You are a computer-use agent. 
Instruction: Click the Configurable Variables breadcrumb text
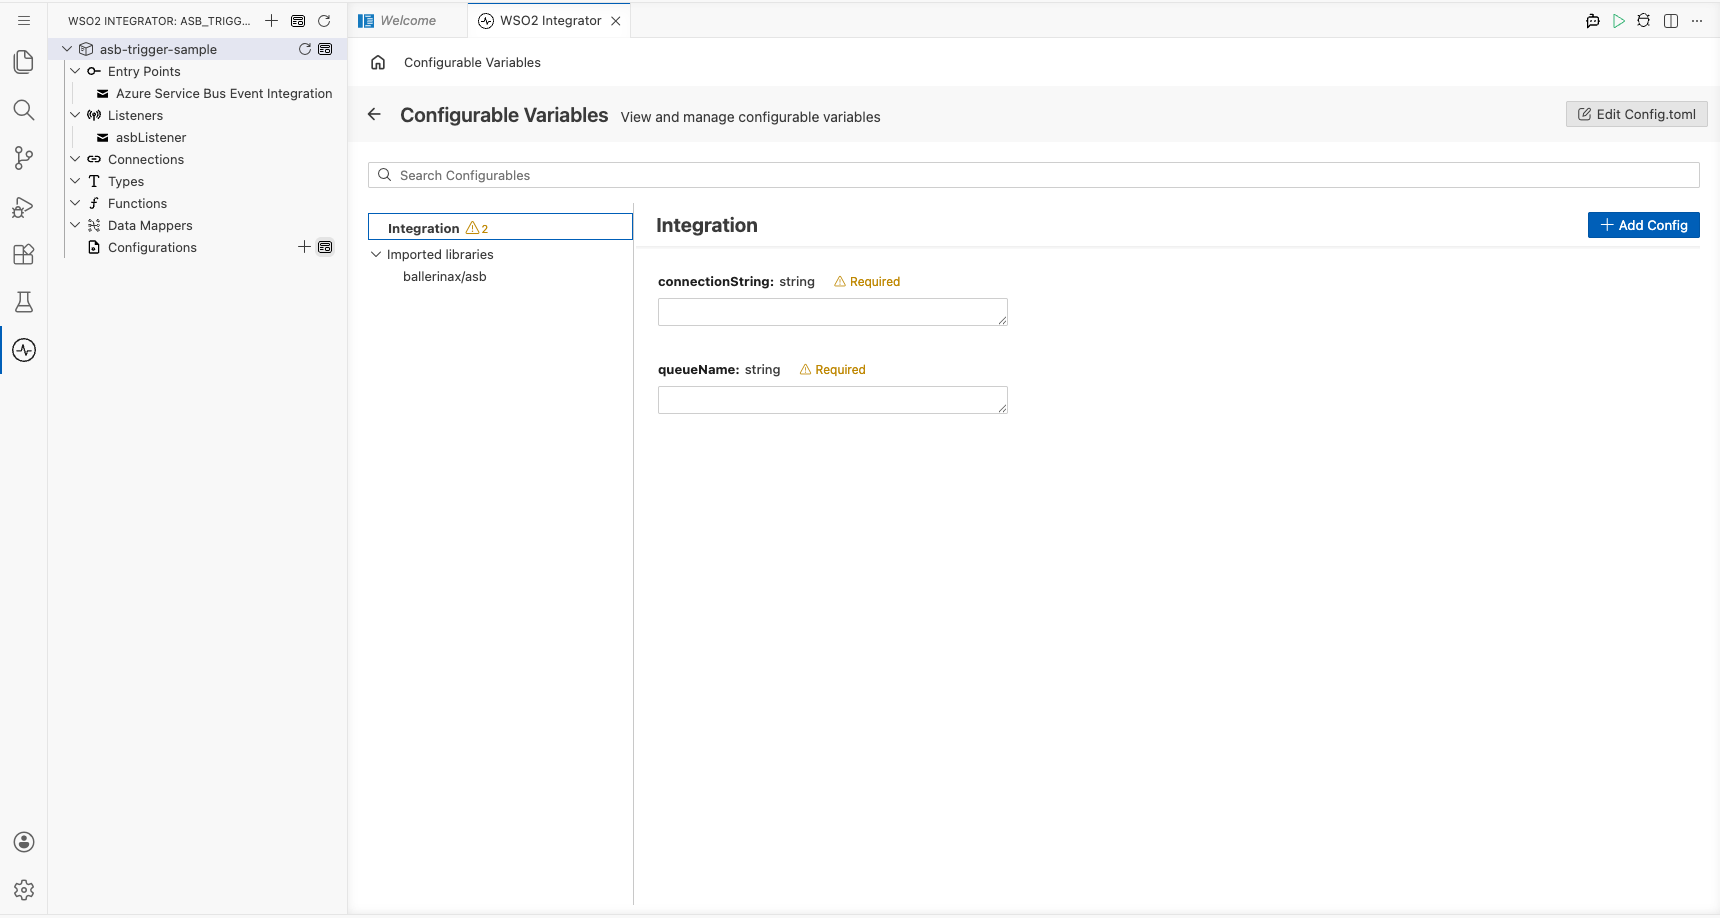tap(472, 62)
